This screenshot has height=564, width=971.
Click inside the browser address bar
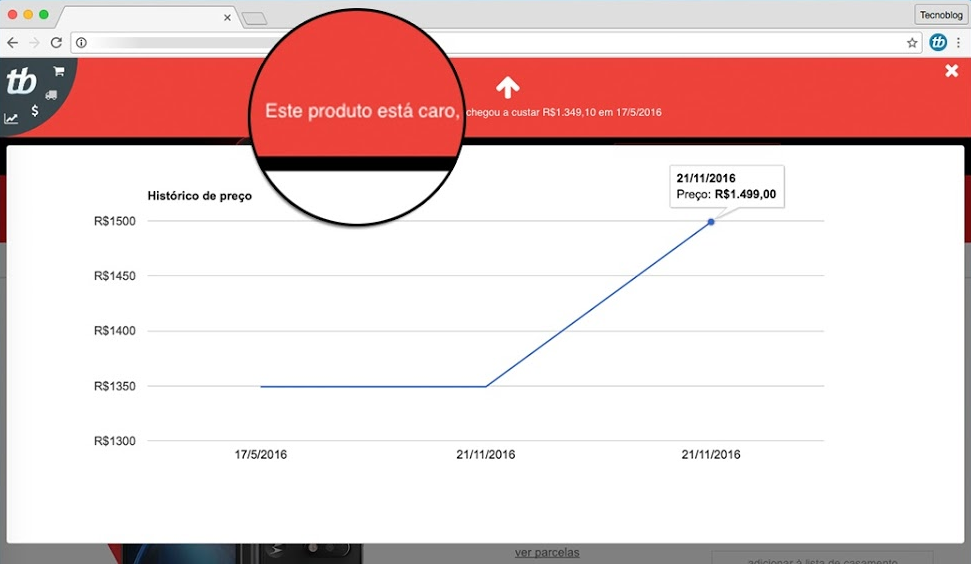500,43
